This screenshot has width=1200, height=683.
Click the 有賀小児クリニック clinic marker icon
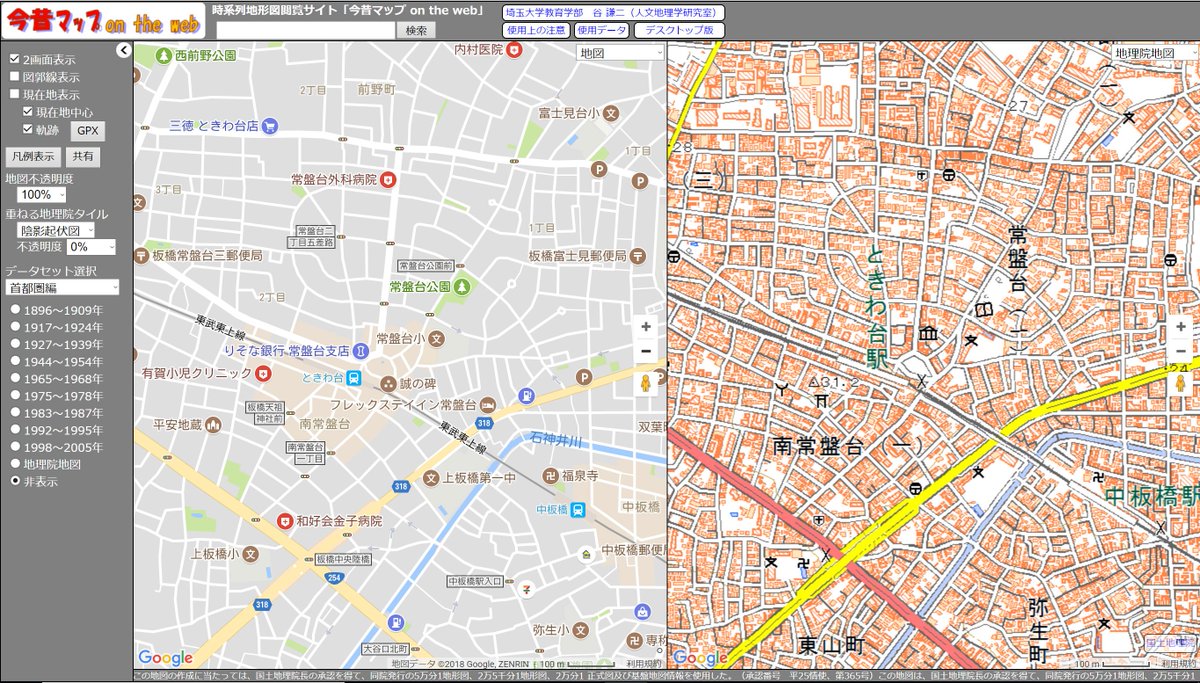point(263,373)
